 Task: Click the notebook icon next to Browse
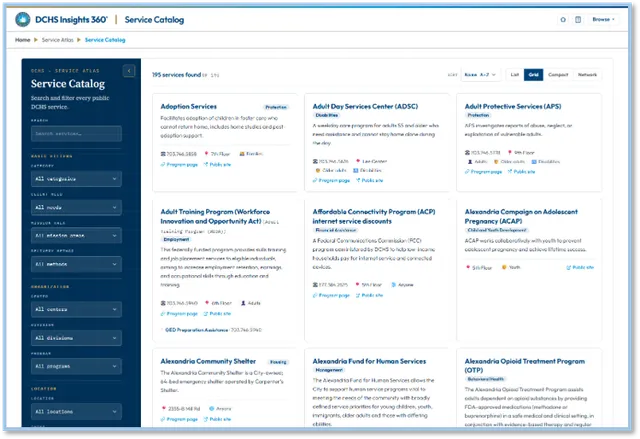pyautogui.click(x=578, y=19)
